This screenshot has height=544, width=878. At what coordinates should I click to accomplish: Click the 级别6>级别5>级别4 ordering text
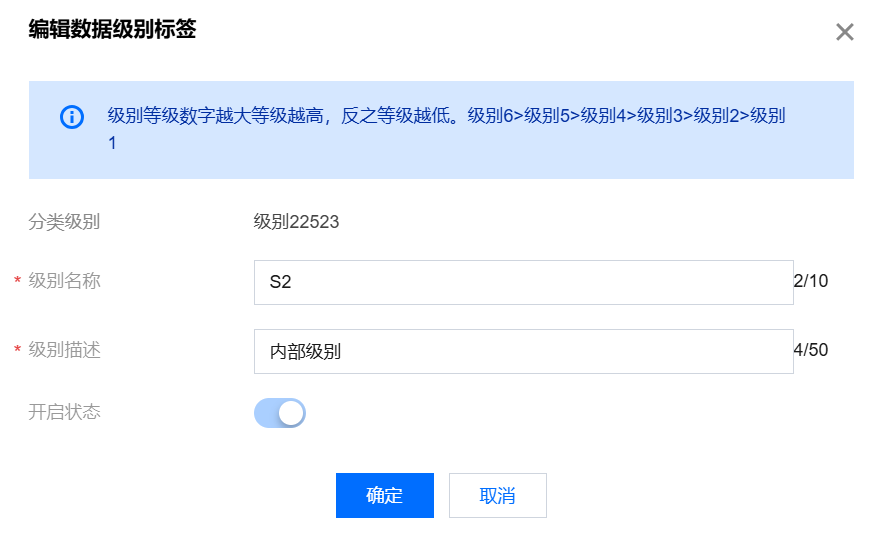coord(552,116)
